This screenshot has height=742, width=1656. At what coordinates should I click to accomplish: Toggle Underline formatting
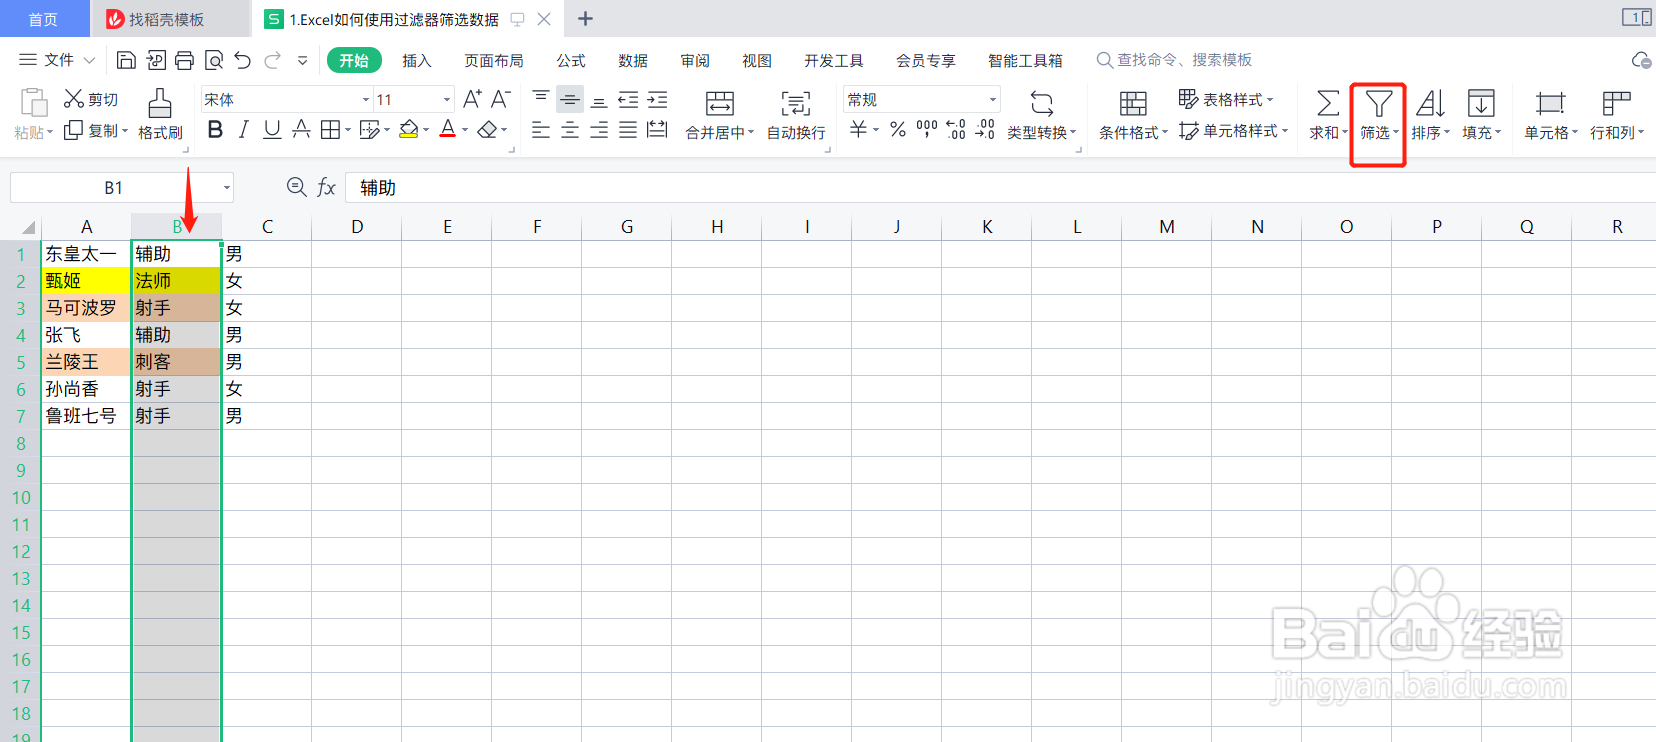click(272, 130)
